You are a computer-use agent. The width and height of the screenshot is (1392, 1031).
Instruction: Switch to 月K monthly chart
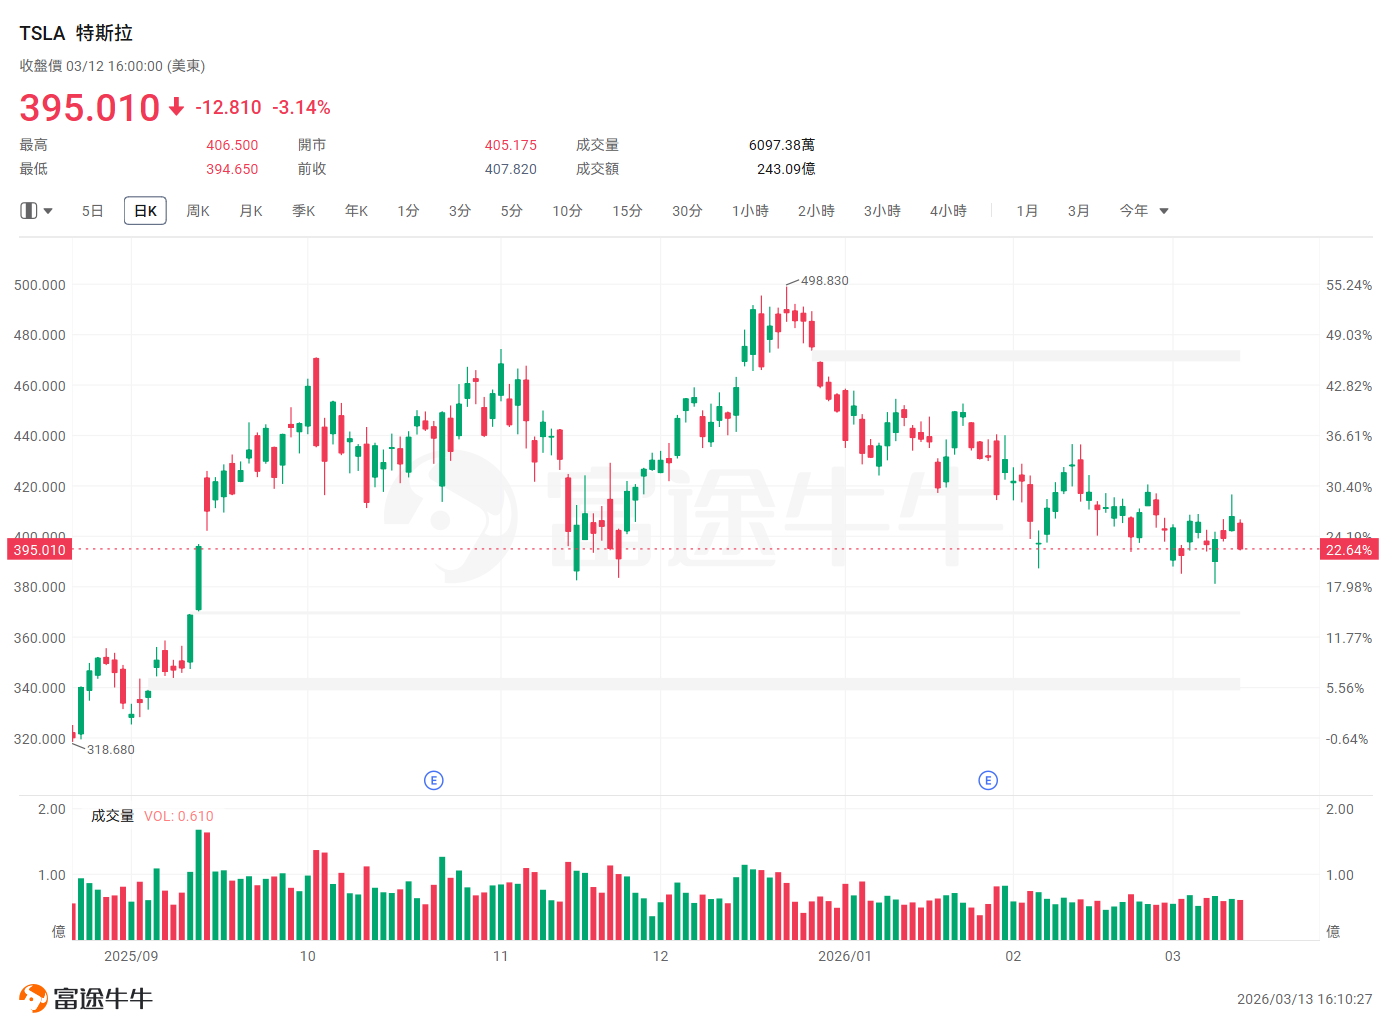[x=251, y=211]
